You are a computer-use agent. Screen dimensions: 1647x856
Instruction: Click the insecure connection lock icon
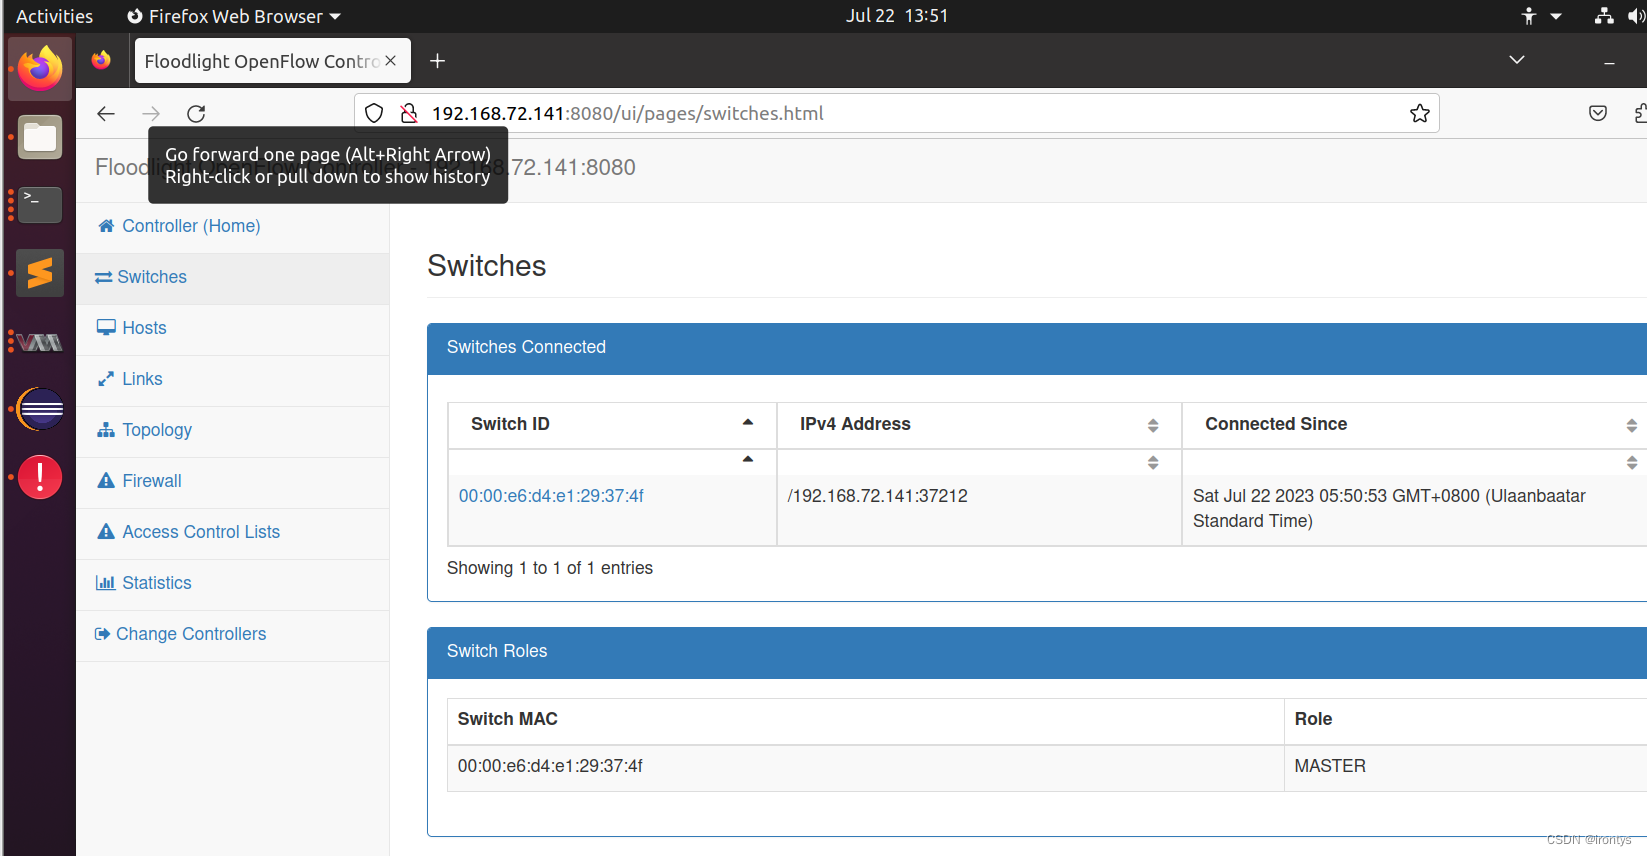[409, 113]
